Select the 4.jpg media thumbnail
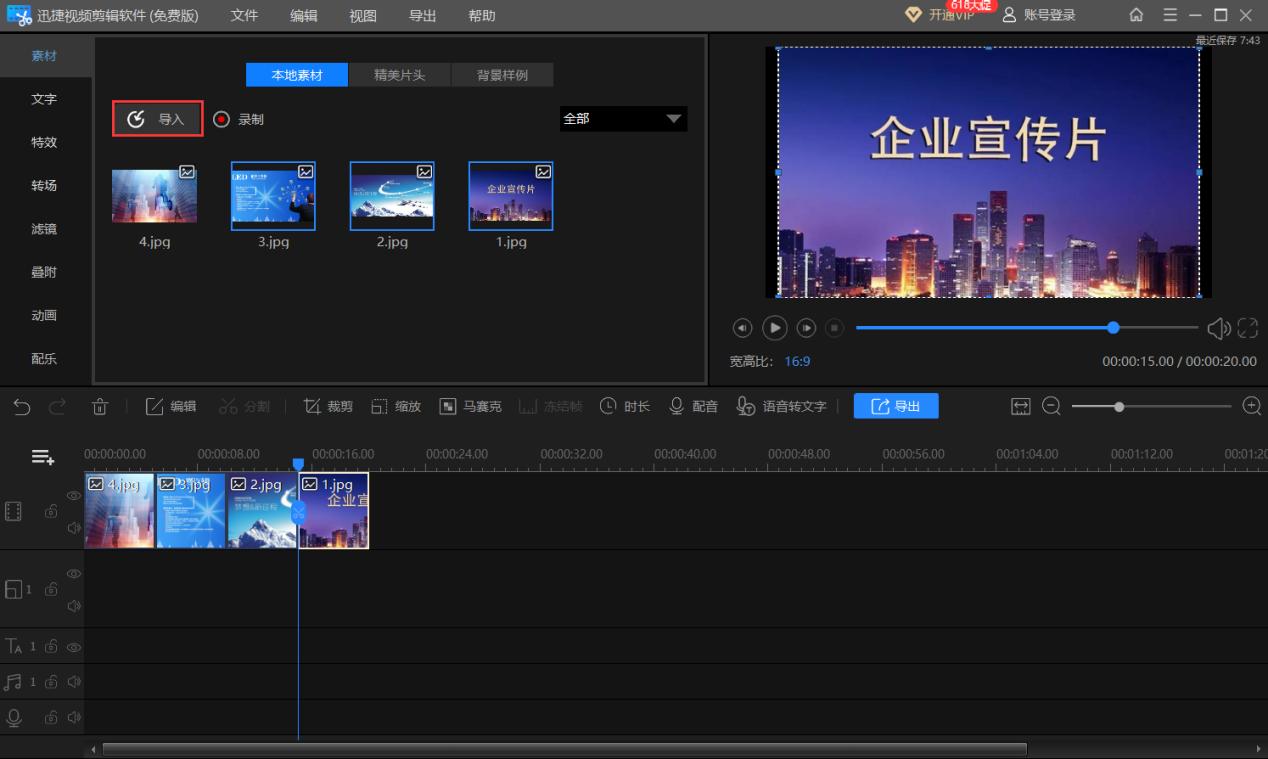The image size is (1268, 759). [154, 196]
